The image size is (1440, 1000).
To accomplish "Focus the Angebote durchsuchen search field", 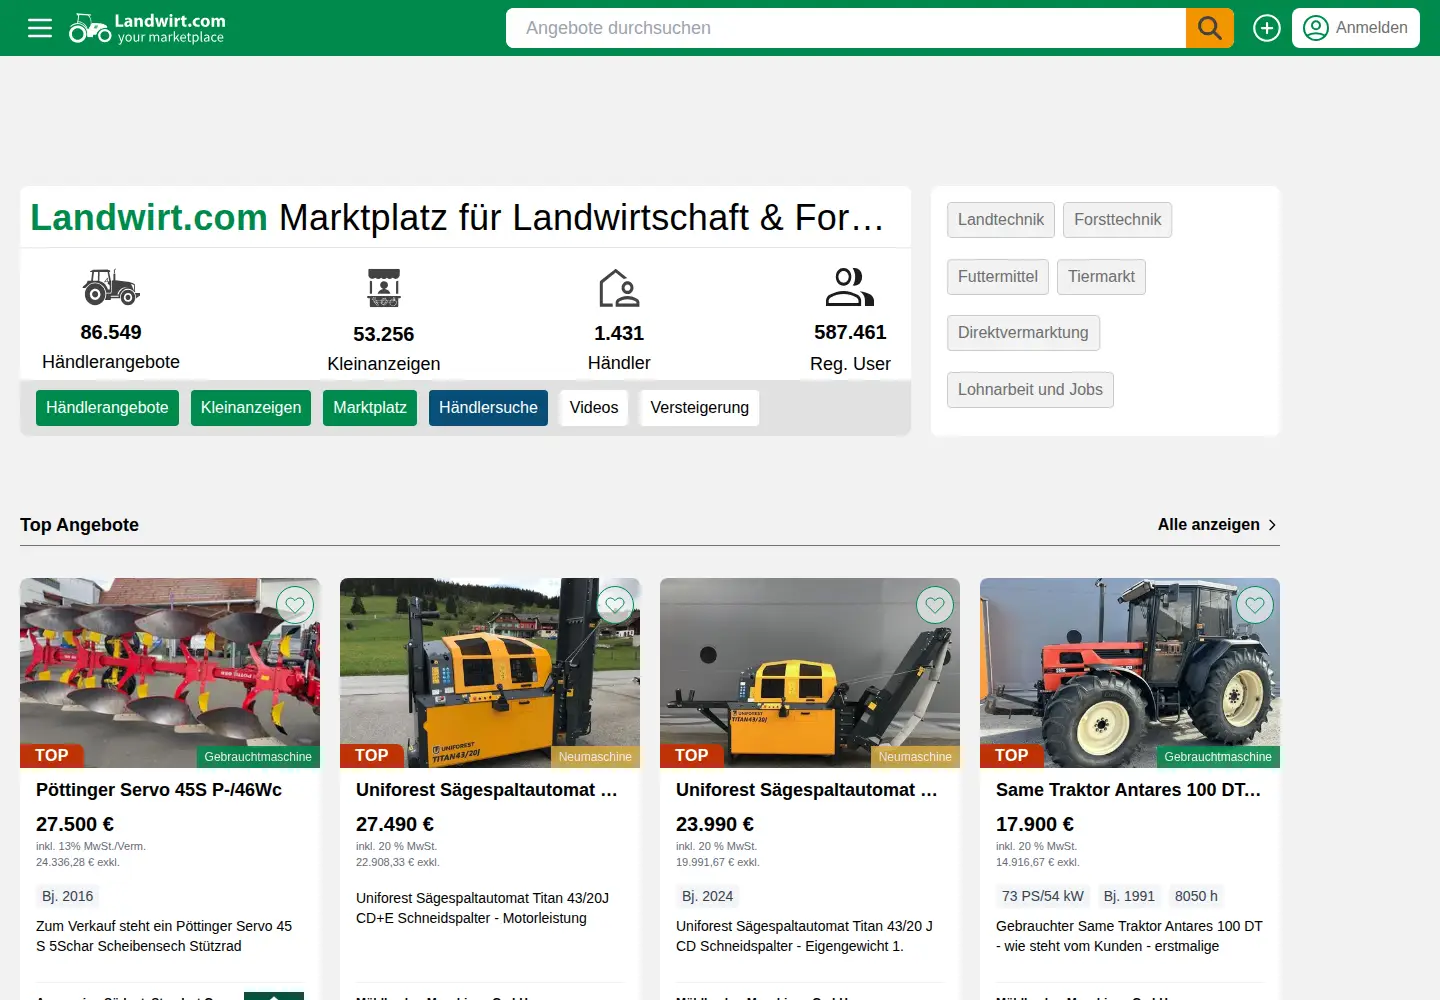I will pos(846,28).
